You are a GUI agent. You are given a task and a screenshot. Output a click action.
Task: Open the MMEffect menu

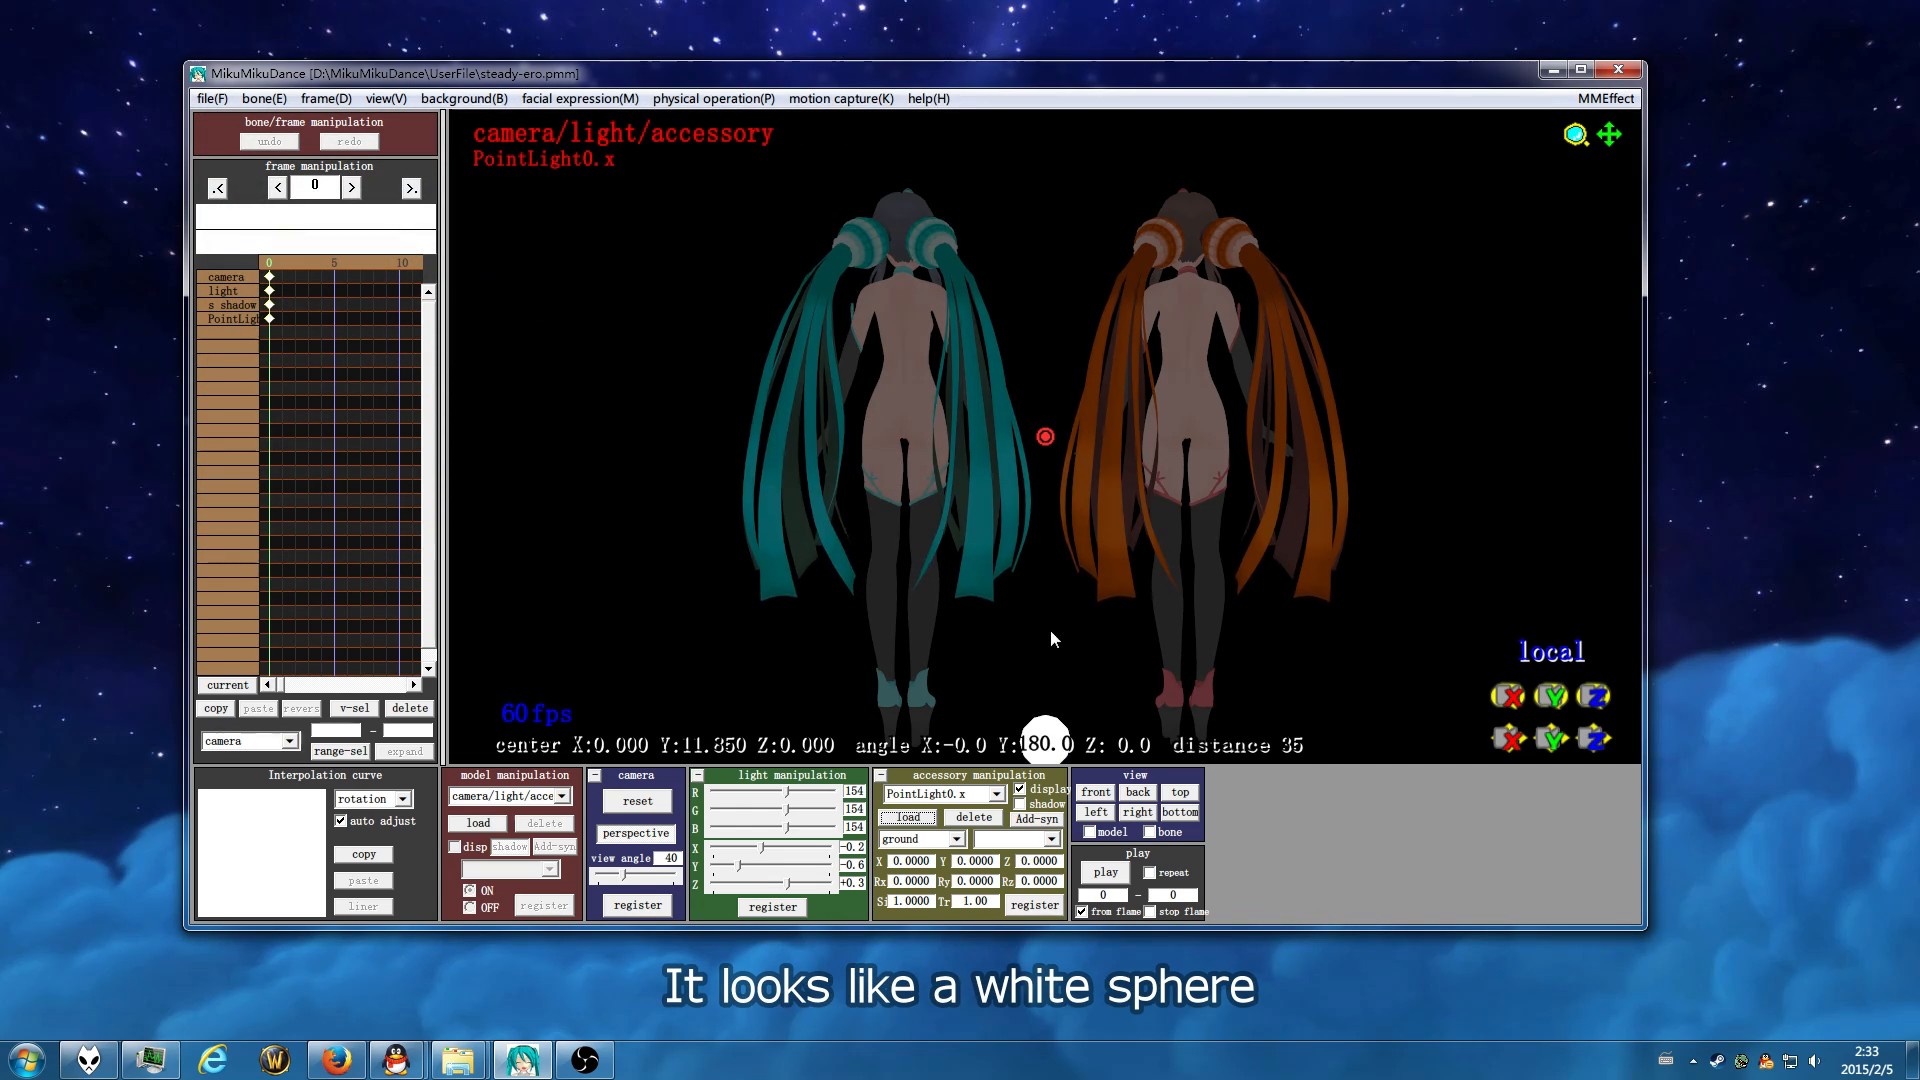click(1605, 99)
